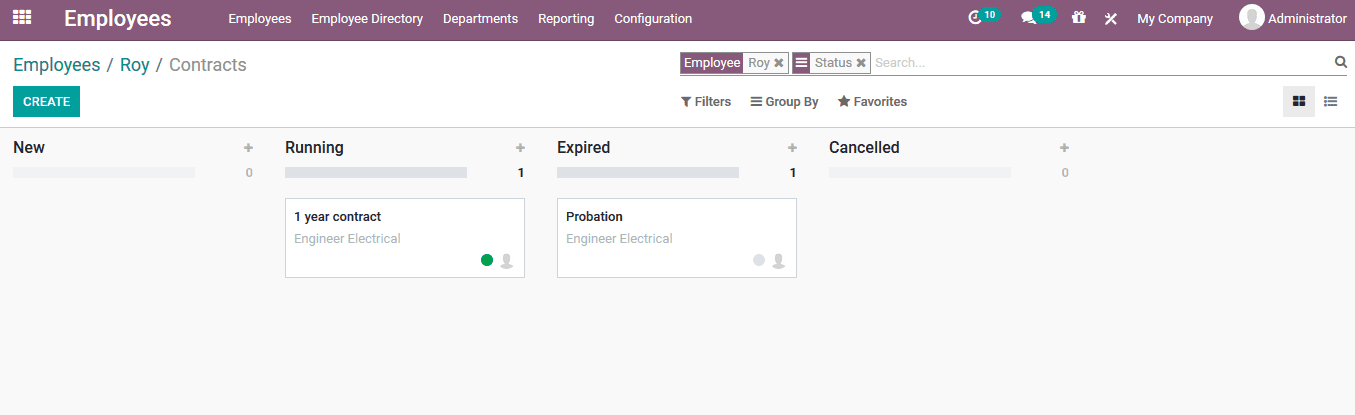Add a contract in the New column
Viewport: 1355px width, 415px height.
[x=248, y=148]
